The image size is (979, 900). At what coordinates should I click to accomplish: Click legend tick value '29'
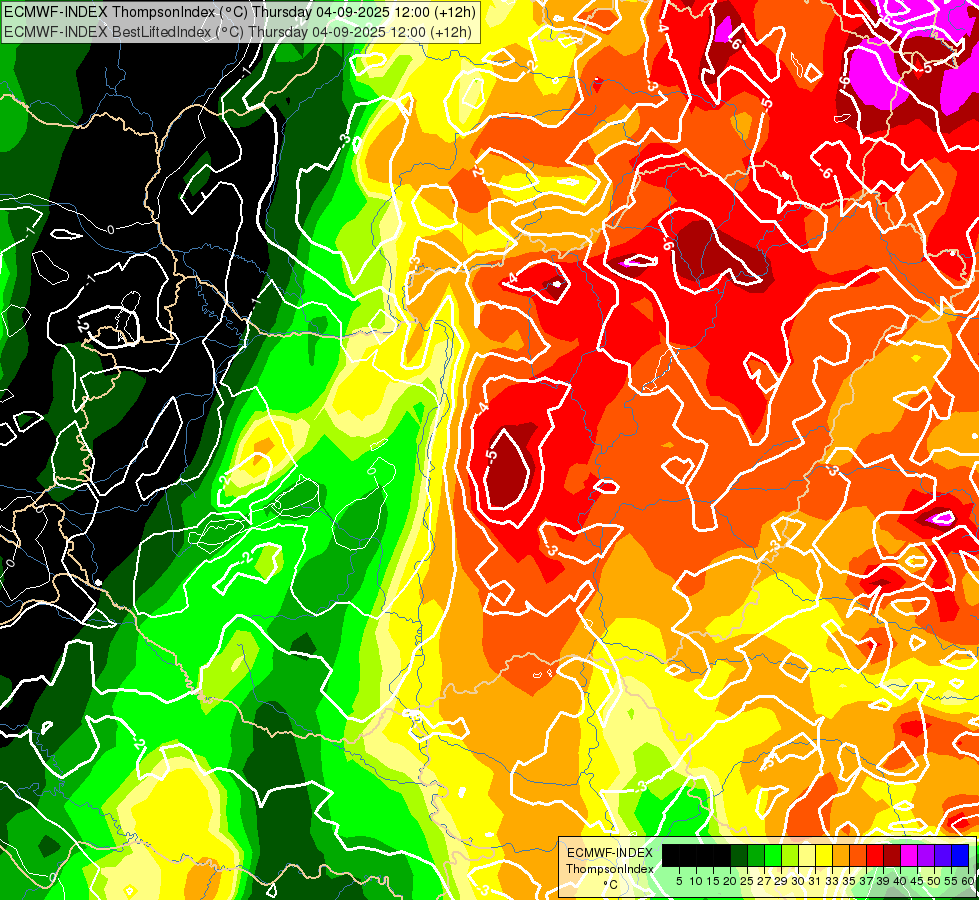pyautogui.click(x=782, y=881)
